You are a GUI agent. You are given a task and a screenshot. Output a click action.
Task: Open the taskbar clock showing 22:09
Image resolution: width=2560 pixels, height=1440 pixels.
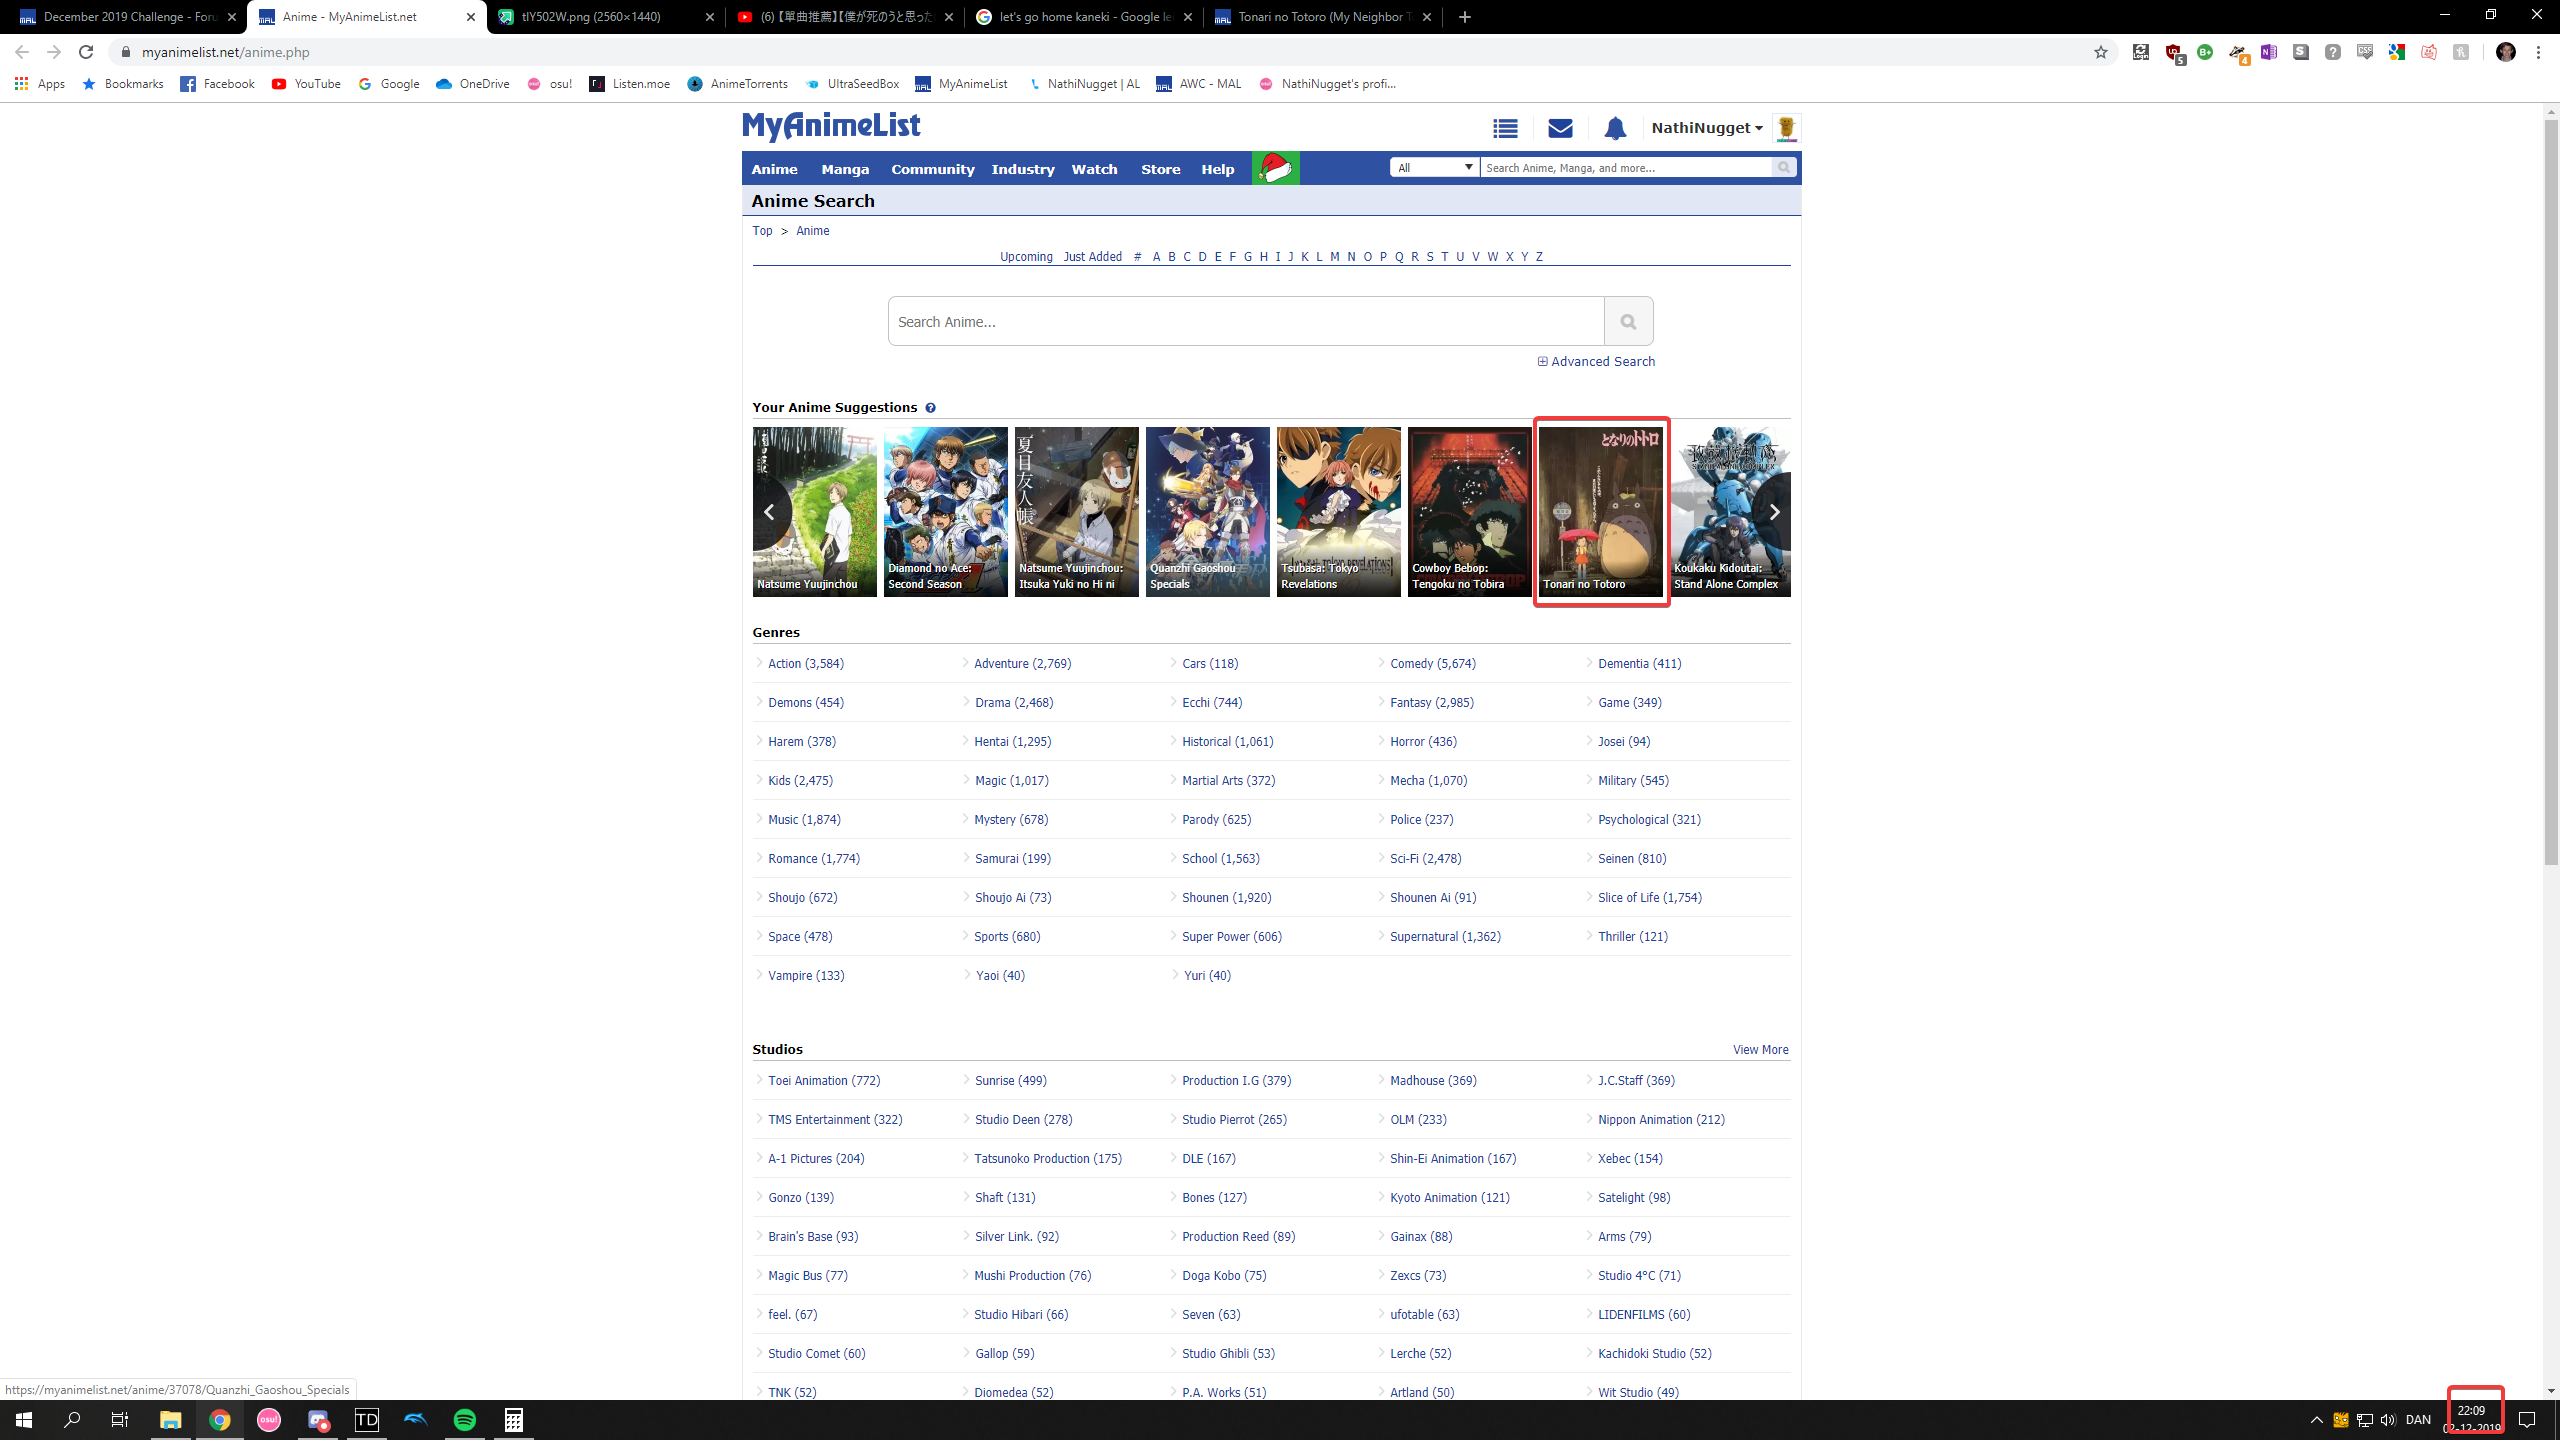click(x=2472, y=1419)
